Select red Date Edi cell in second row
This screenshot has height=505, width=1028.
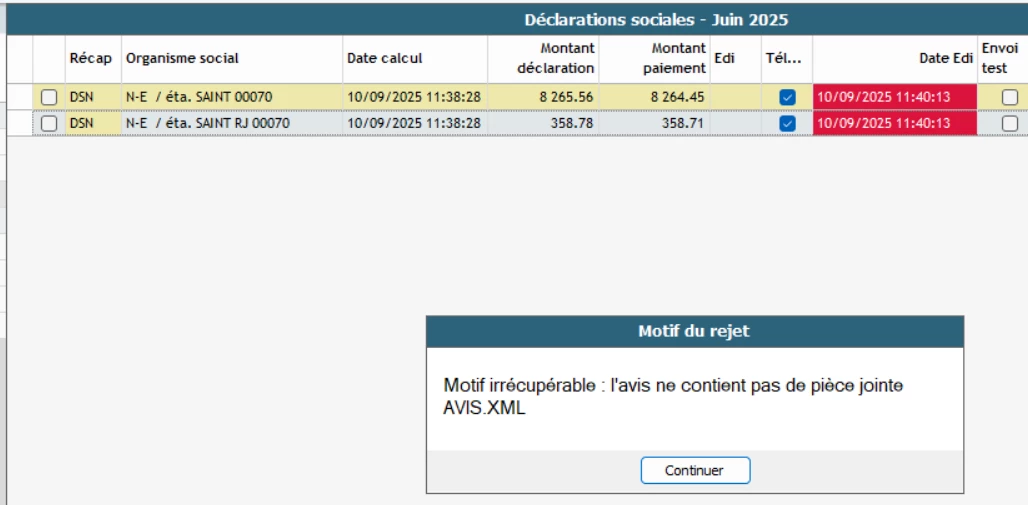coord(894,123)
